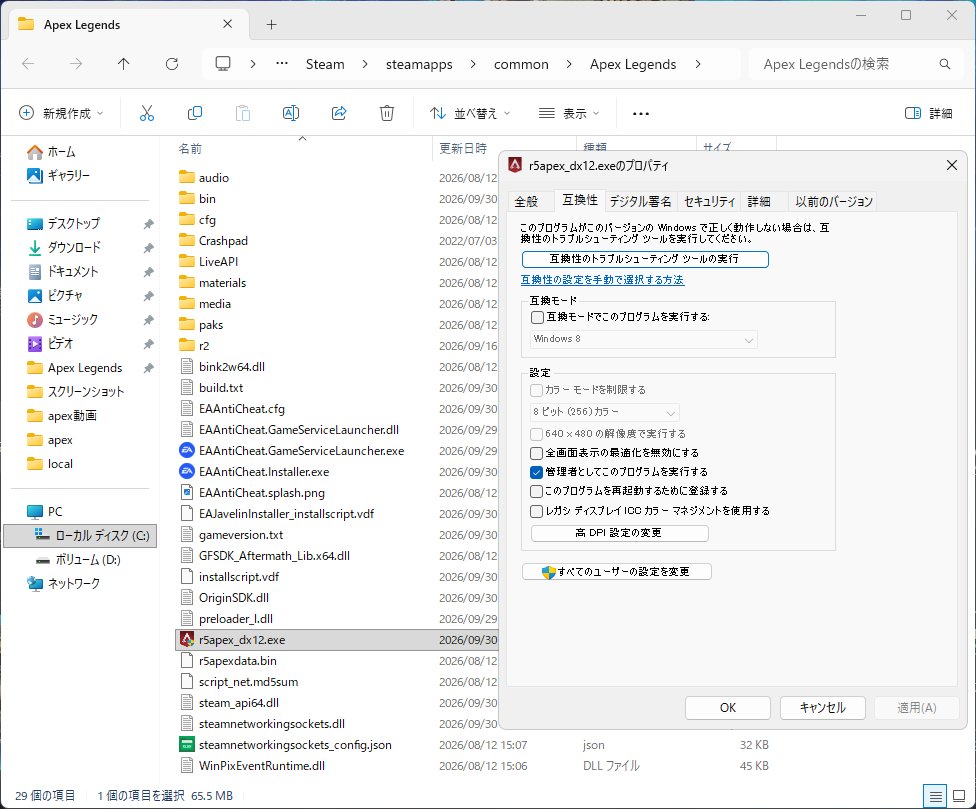Image resolution: width=976 pixels, height=809 pixels.
Task: Click steamapps in the breadcrumb
Action: click(x=419, y=64)
